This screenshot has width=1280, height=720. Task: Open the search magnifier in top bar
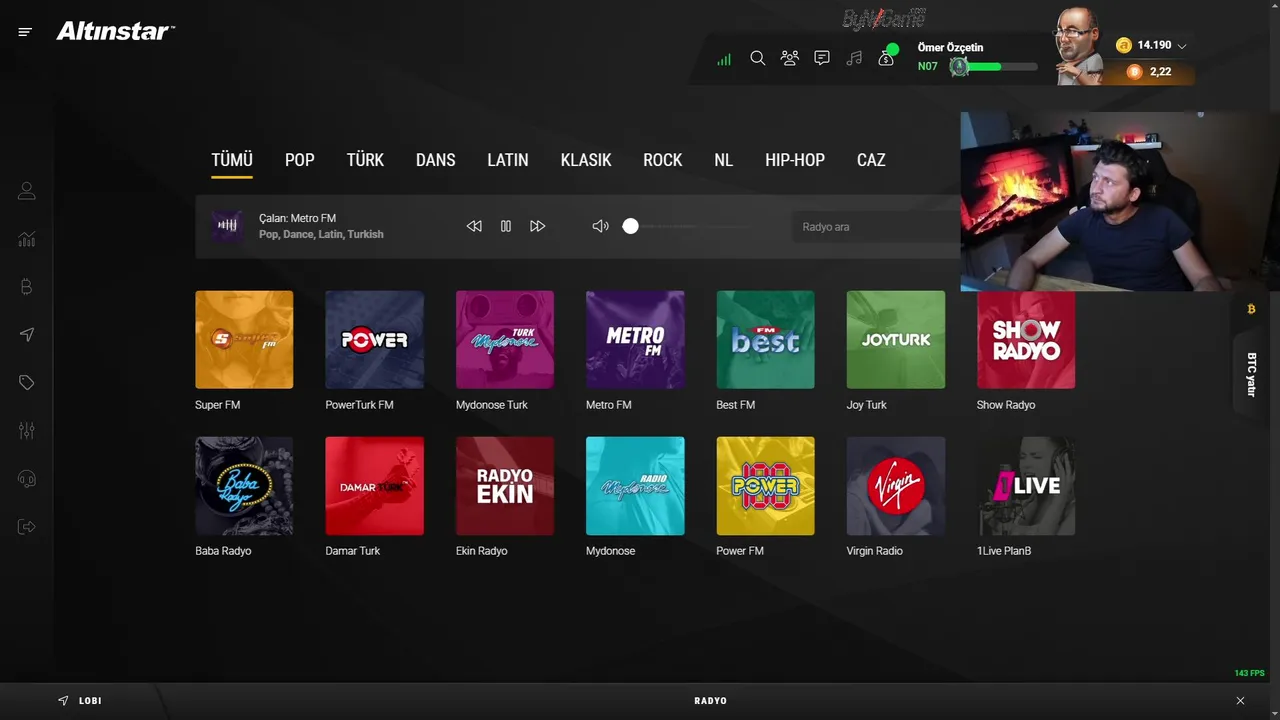coord(758,58)
